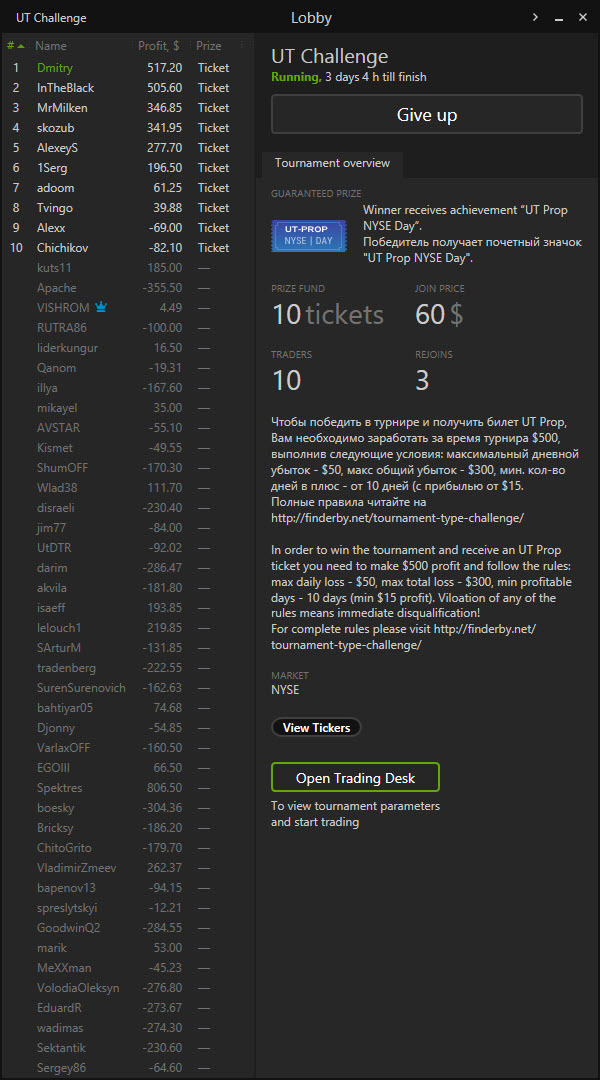Click the chevron arrow in the title bar

click(x=536, y=17)
